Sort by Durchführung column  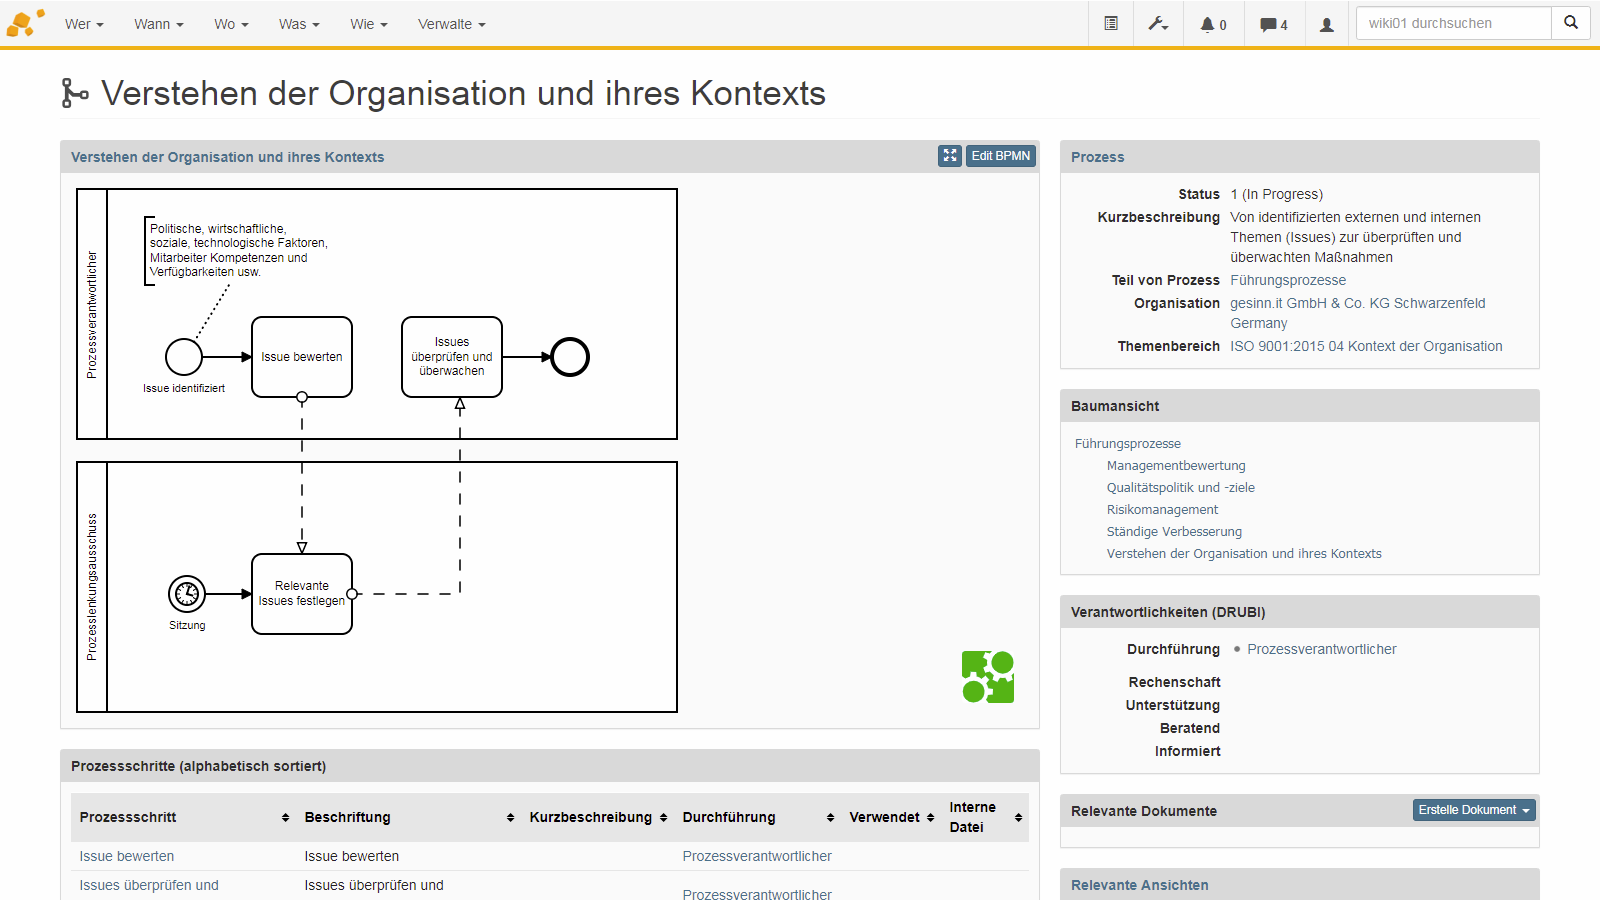coord(830,817)
